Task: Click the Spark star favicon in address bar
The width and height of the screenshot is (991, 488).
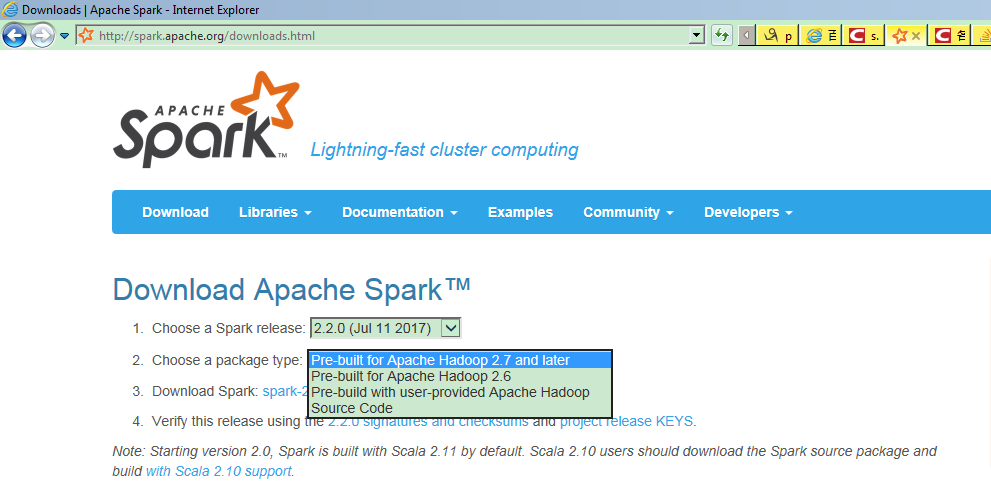Action: (86, 35)
